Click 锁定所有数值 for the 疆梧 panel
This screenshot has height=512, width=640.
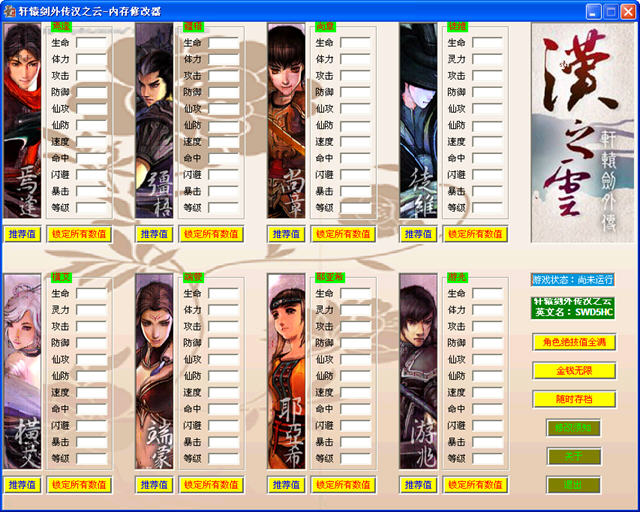[211, 234]
